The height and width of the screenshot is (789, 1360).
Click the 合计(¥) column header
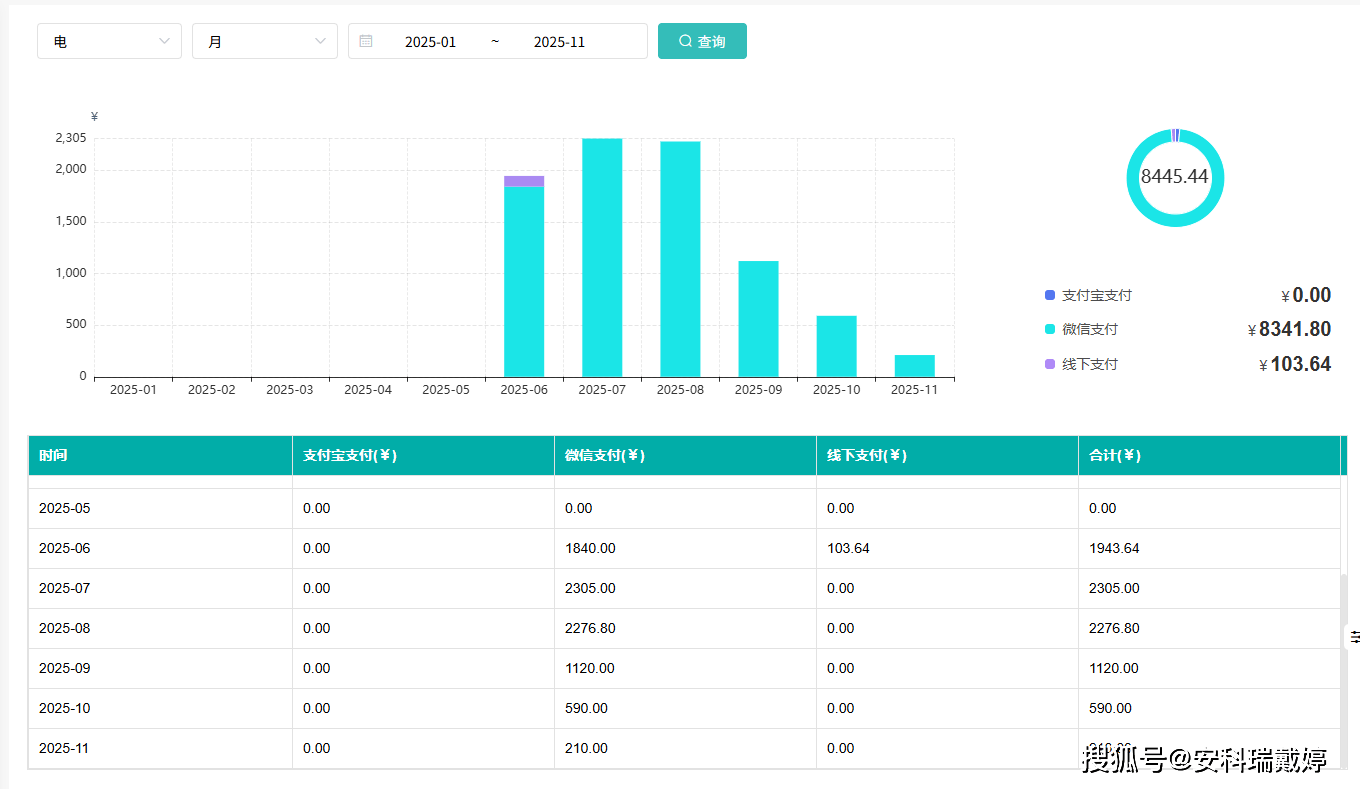click(x=1209, y=455)
